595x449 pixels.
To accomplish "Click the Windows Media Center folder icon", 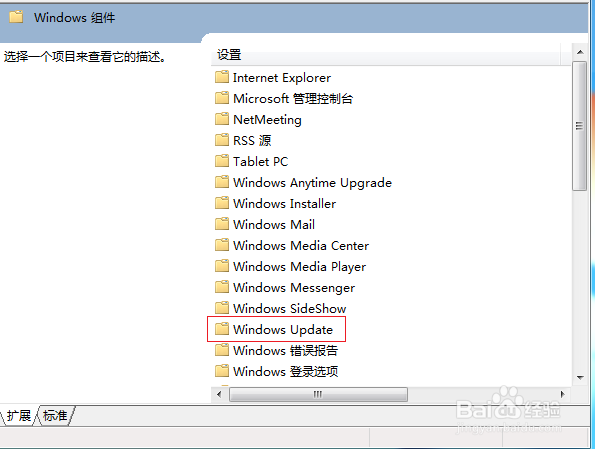I will pyautogui.click(x=222, y=245).
